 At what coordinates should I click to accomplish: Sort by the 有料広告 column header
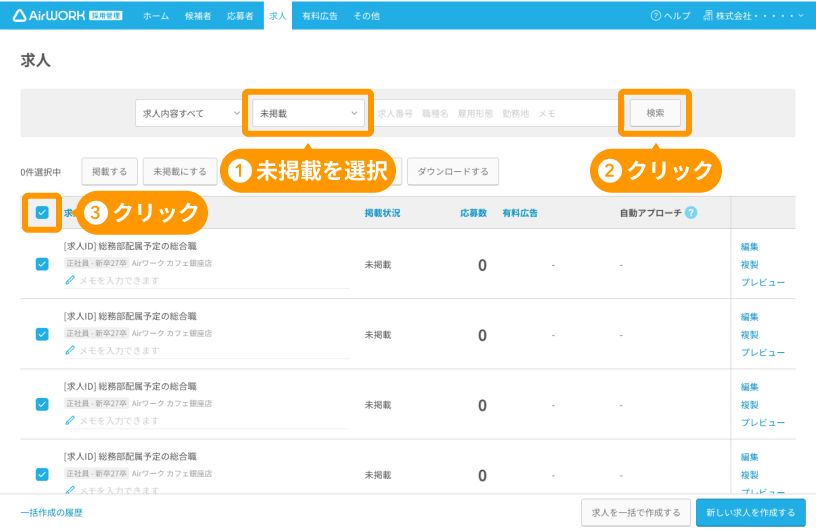(520, 212)
